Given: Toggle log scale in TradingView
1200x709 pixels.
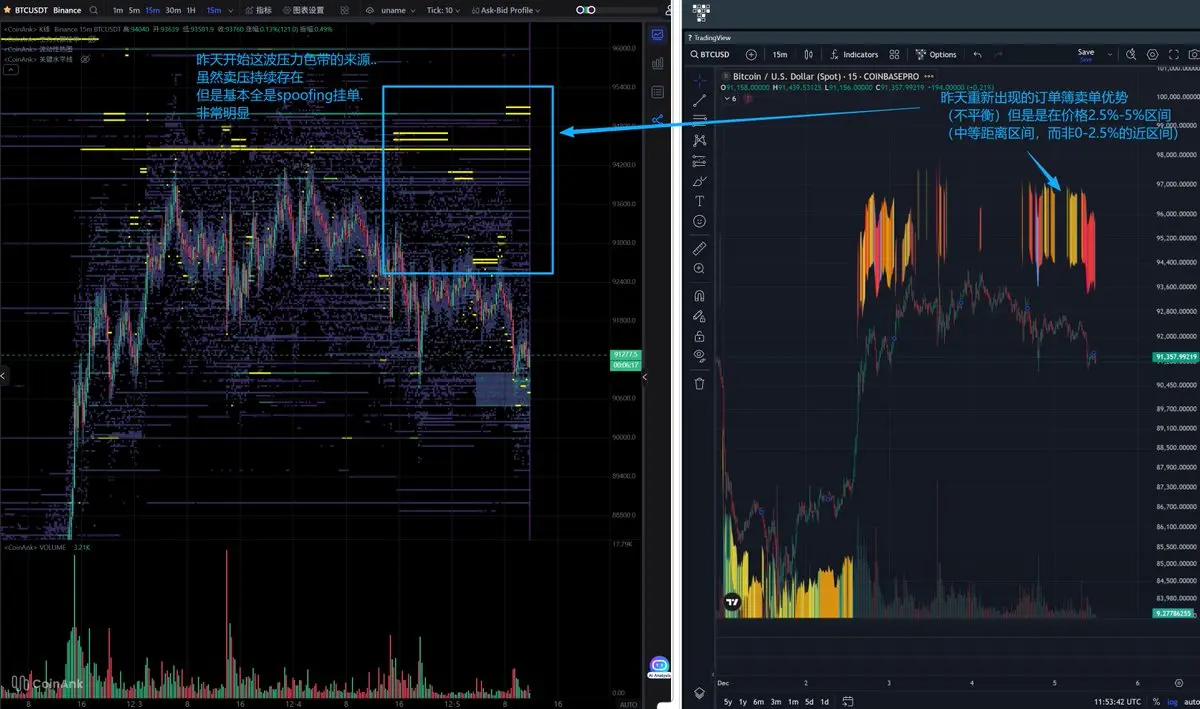Looking at the screenshot, I should tap(1171, 701).
